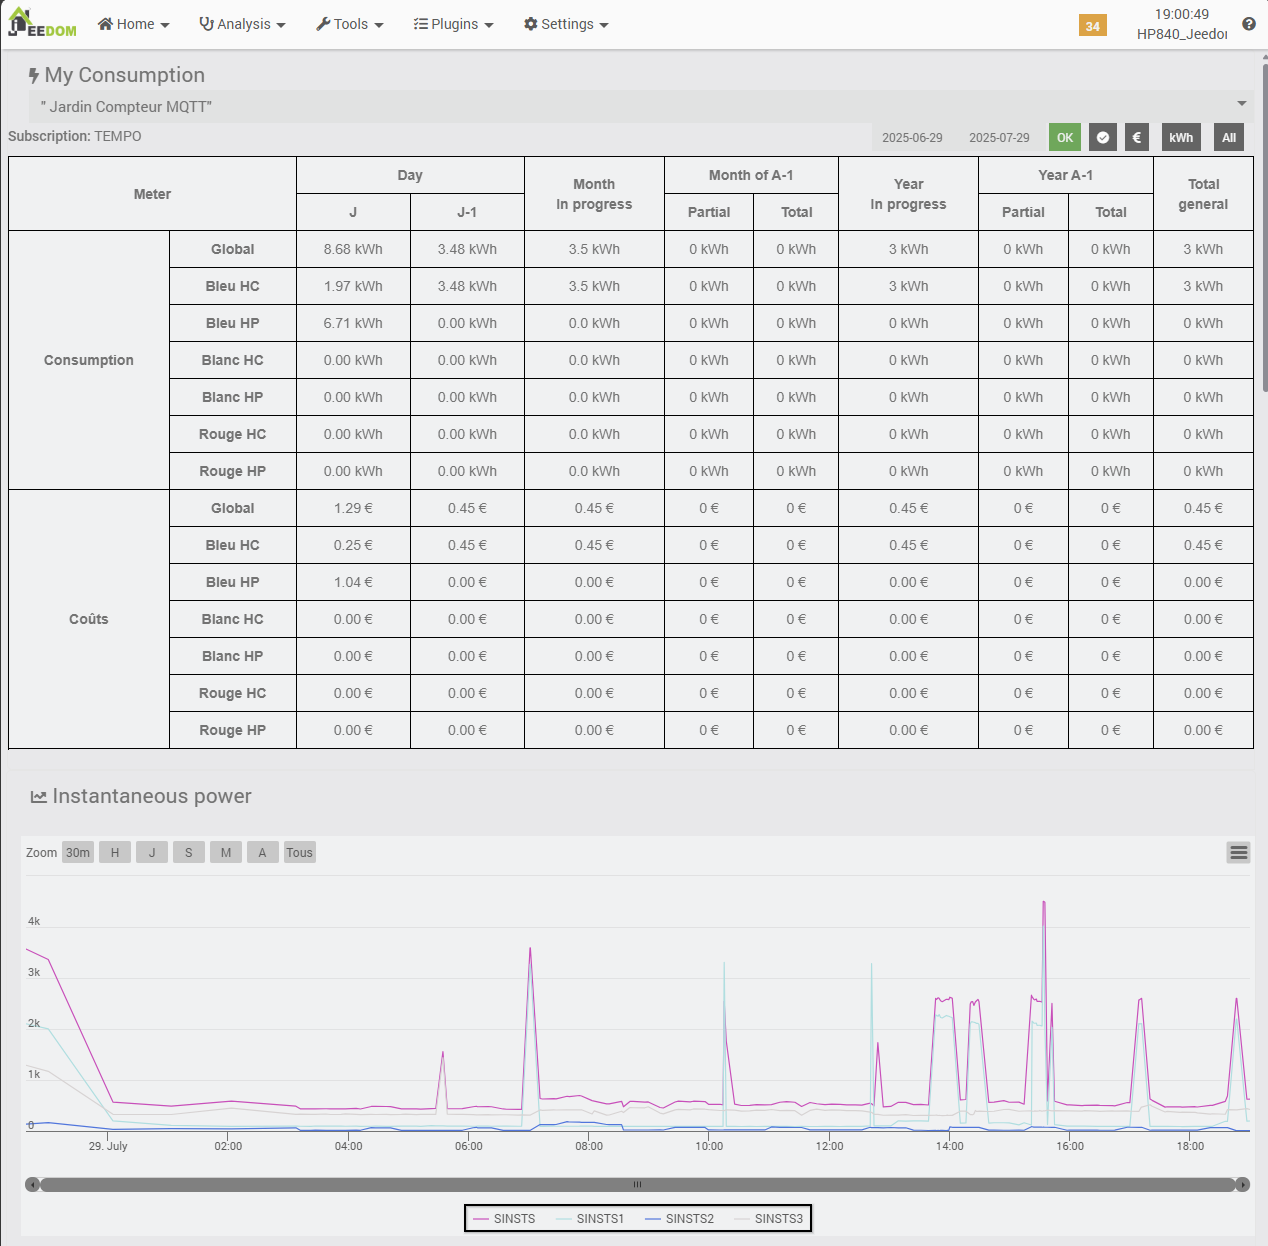Open the chart hamburger export menu
The width and height of the screenshot is (1268, 1246).
1238,852
